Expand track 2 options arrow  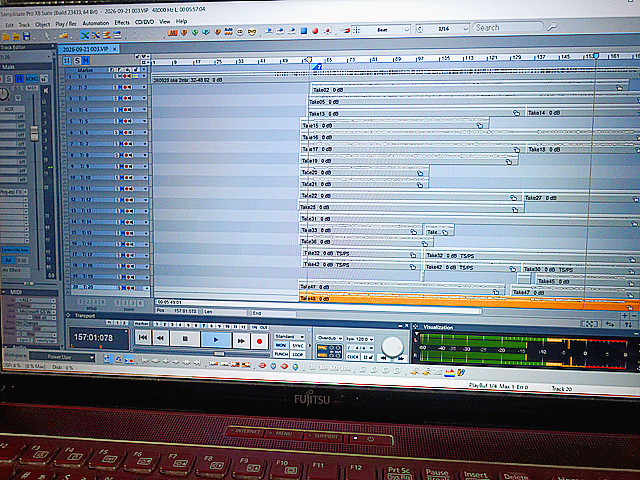point(144,87)
